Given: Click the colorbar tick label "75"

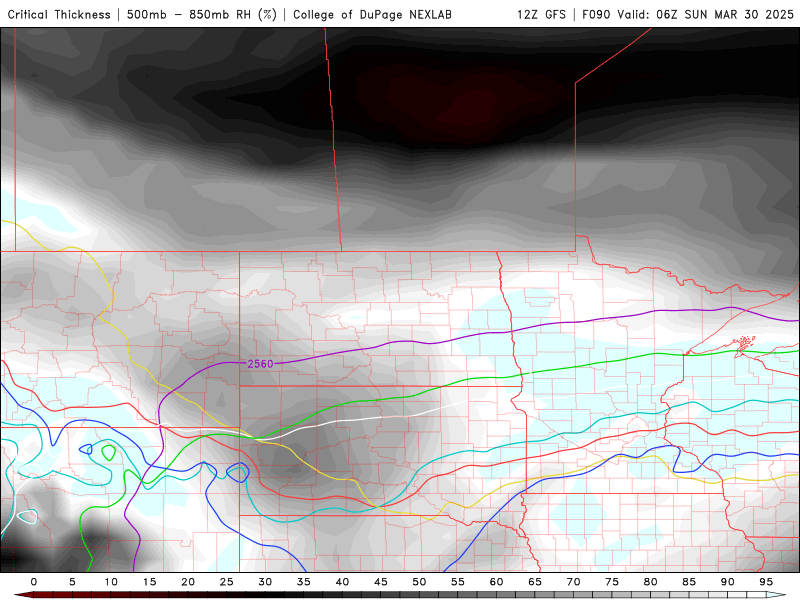Looking at the screenshot, I should 612,582.
